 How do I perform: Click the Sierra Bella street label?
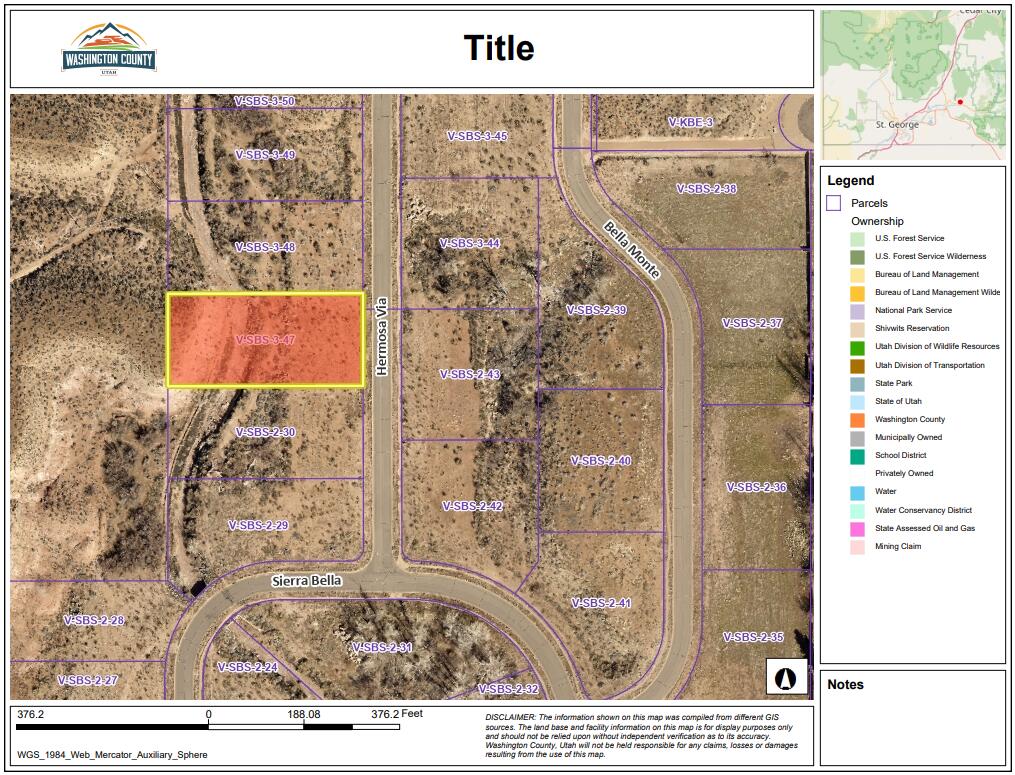coord(307,581)
